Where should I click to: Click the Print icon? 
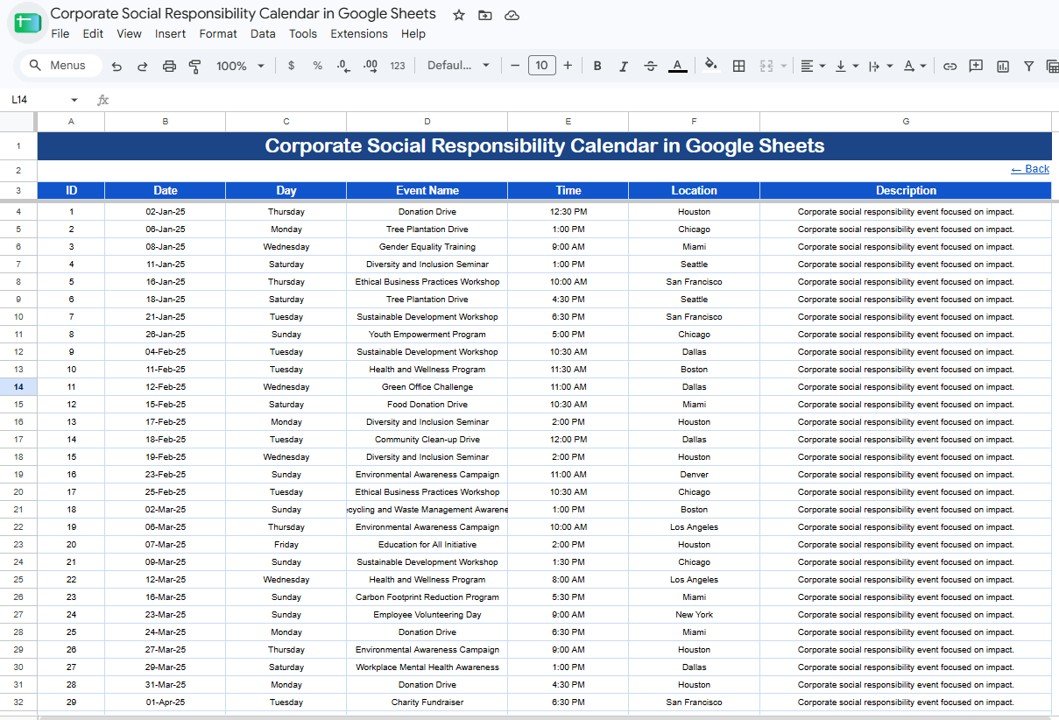pos(169,66)
